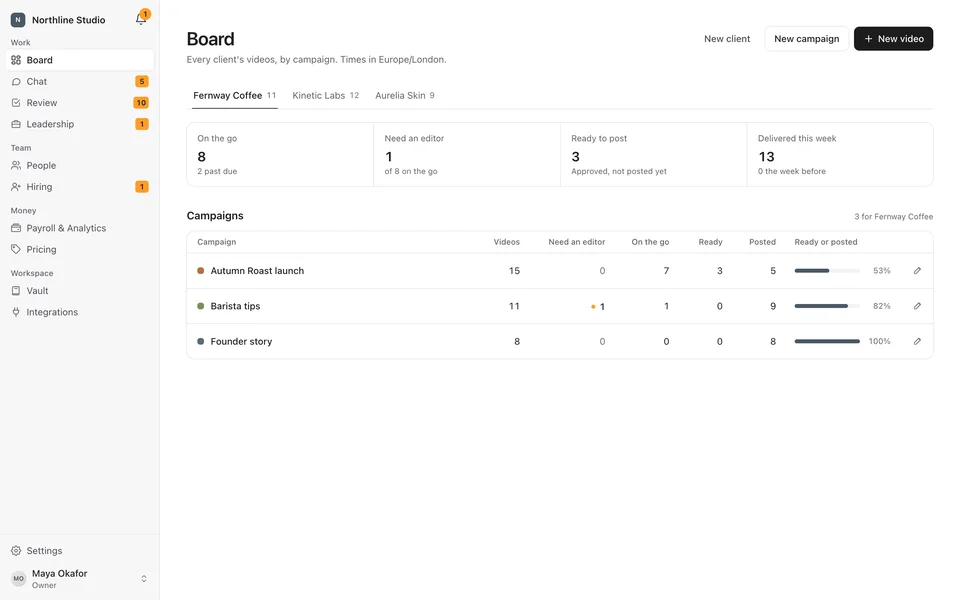This screenshot has width=960, height=600.
Task: Click the Autumn Roast launch 53% progress bar
Action: [x=827, y=271]
